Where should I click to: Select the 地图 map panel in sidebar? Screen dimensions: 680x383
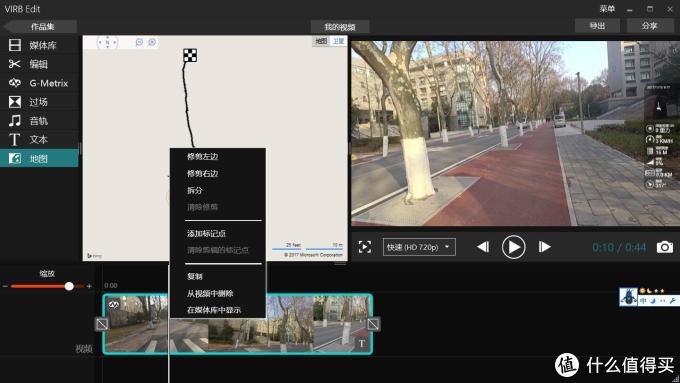(x=39, y=158)
